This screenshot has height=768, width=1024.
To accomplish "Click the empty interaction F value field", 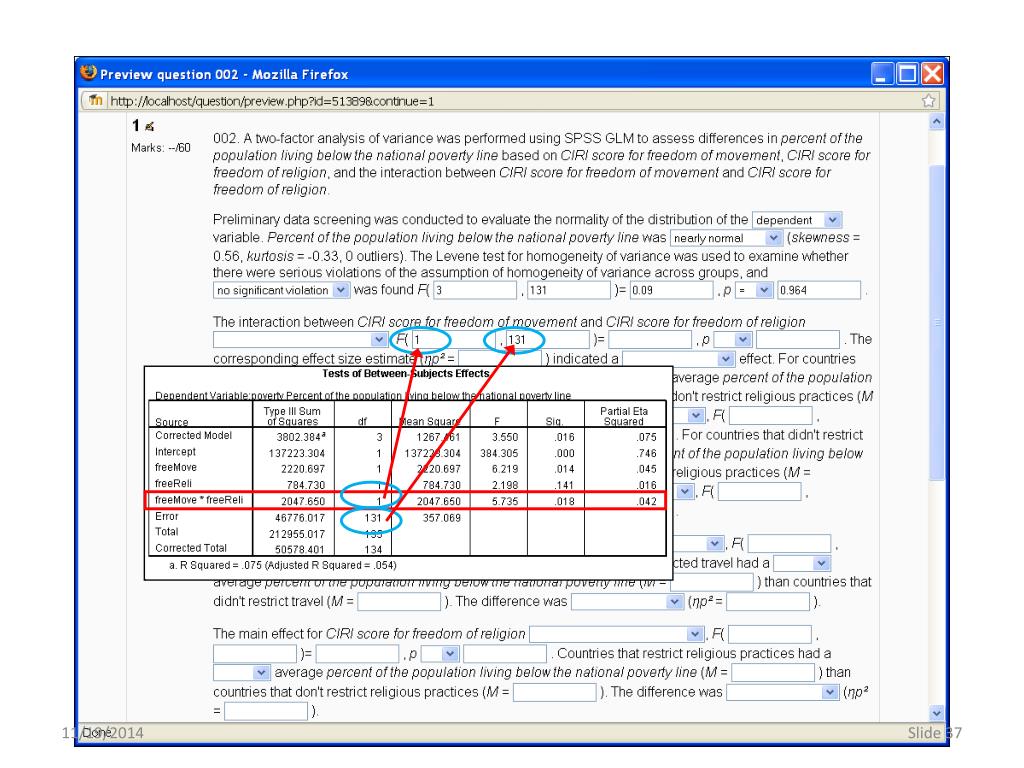I will click(650, 340).
